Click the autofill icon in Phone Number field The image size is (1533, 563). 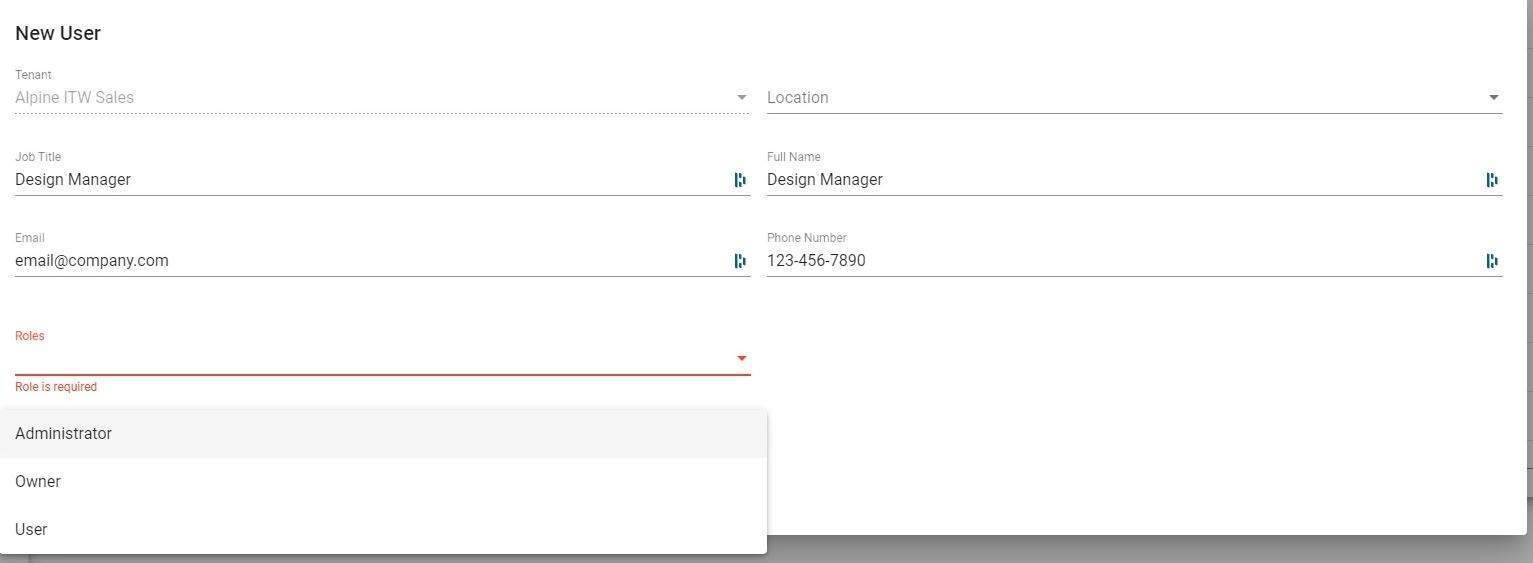click(x=1492, y=261)
